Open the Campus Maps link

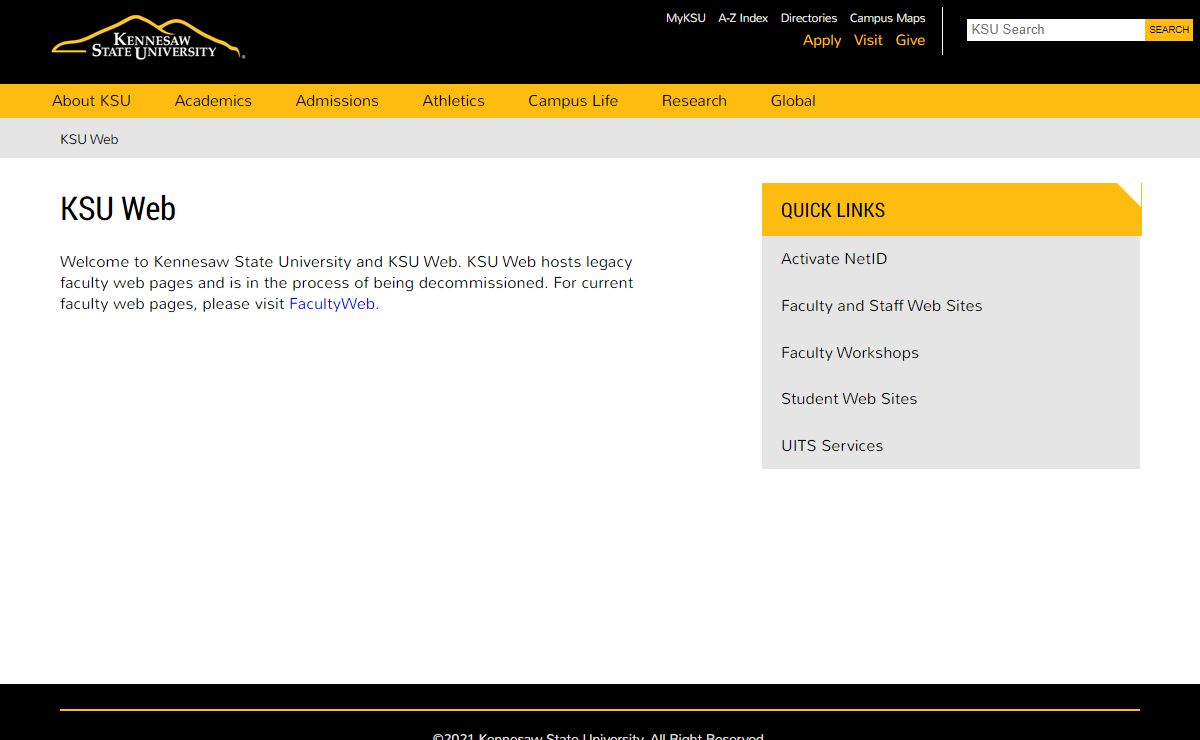[x=888, y=18]
